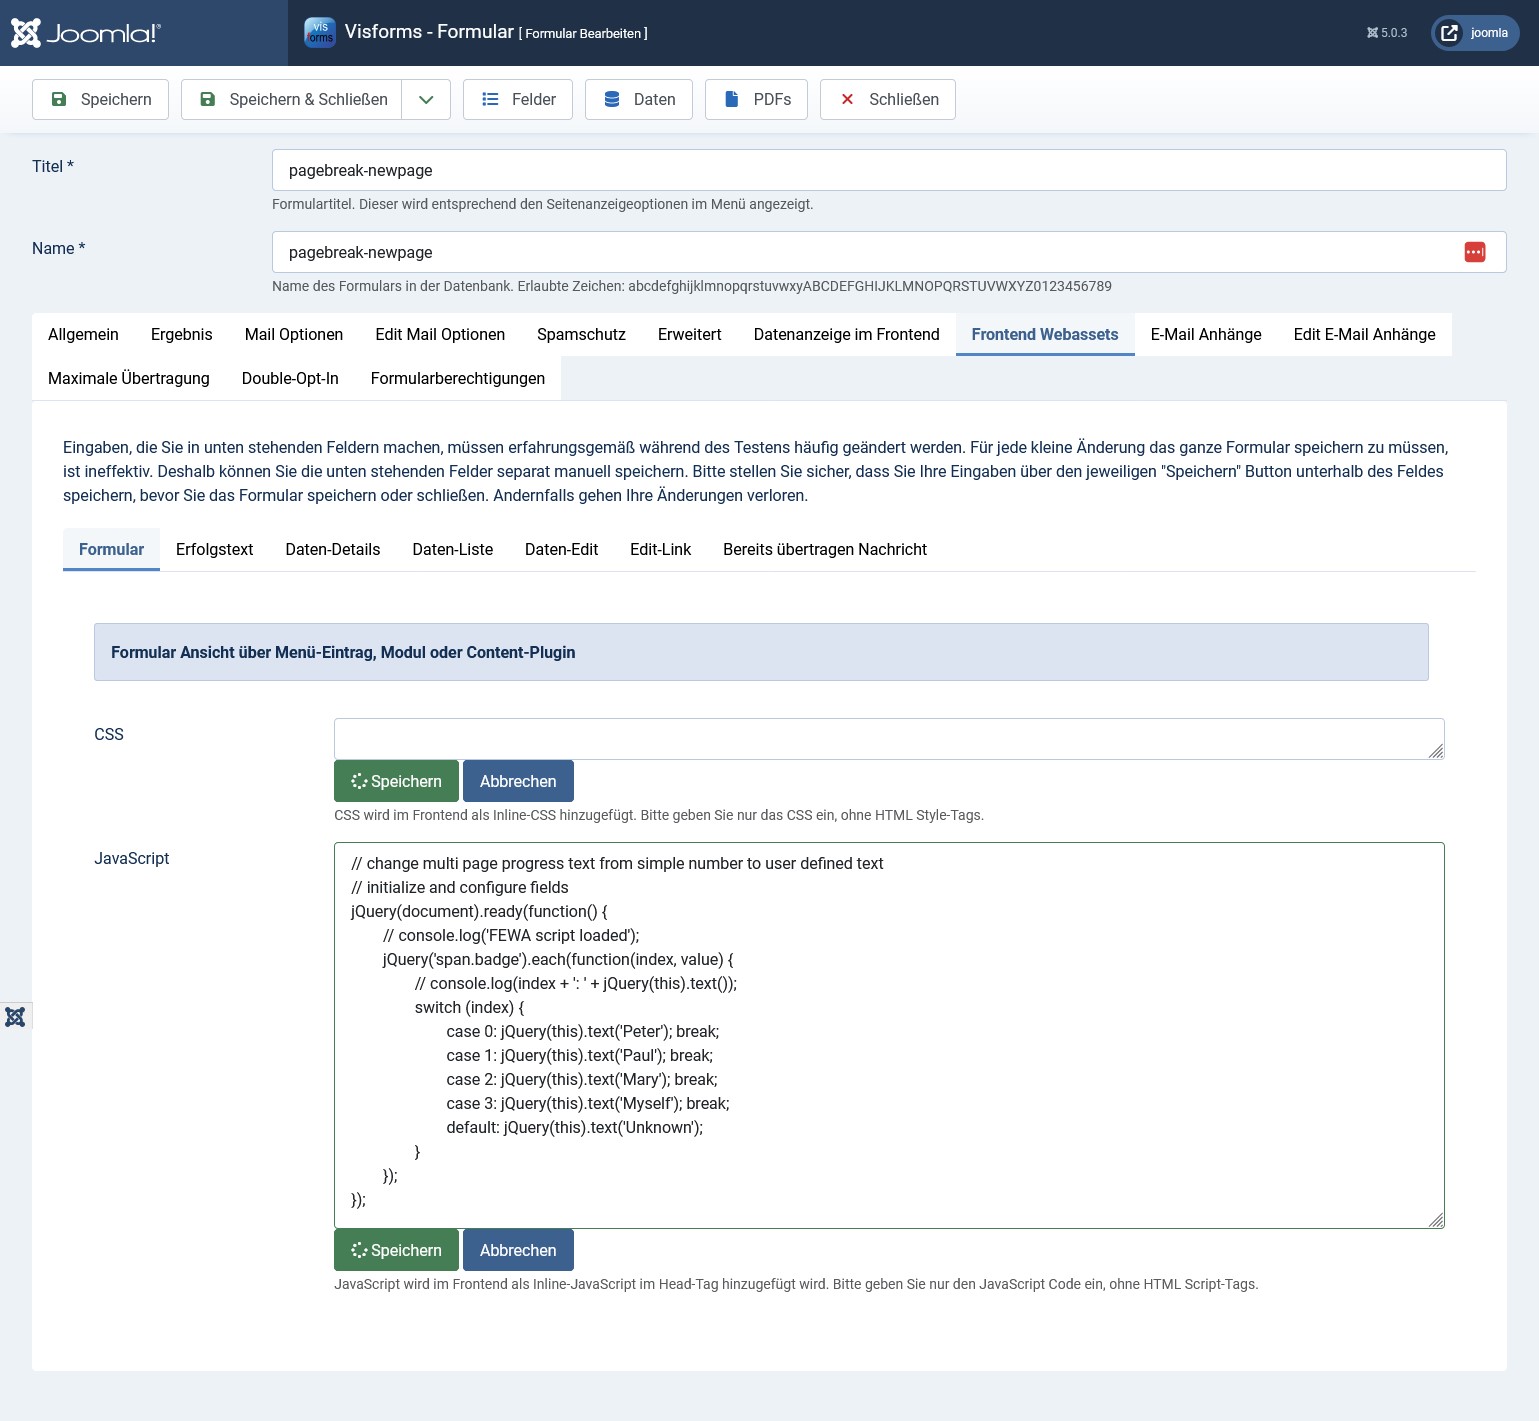This screenshot has height=1421, width=1539.
Task: Expand the Speichern & Schließen dropdown arrow
Action: pyautogui.click(x=426, y=100)
